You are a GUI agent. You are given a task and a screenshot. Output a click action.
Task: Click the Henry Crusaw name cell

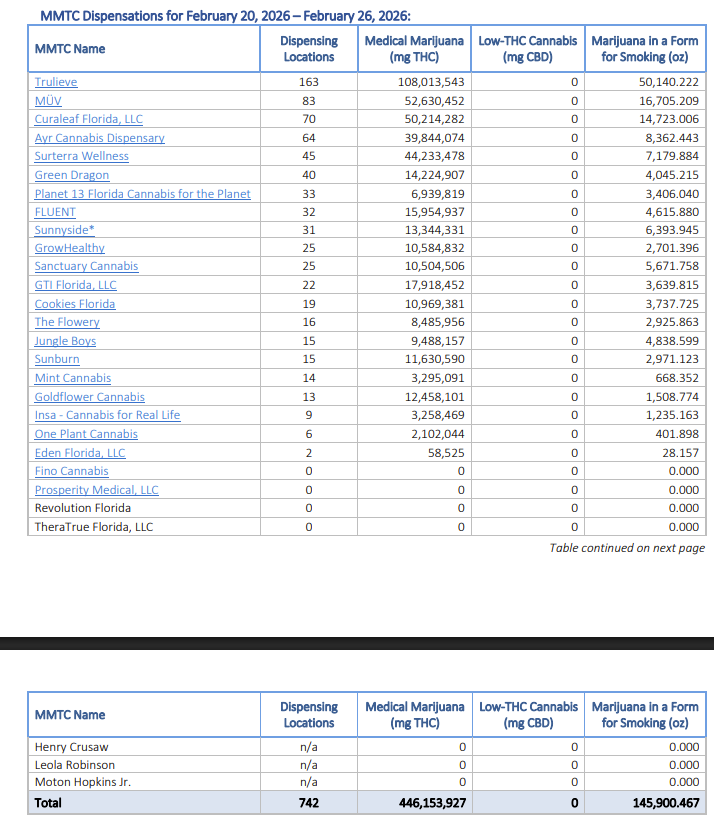click(x=71, y=747)
